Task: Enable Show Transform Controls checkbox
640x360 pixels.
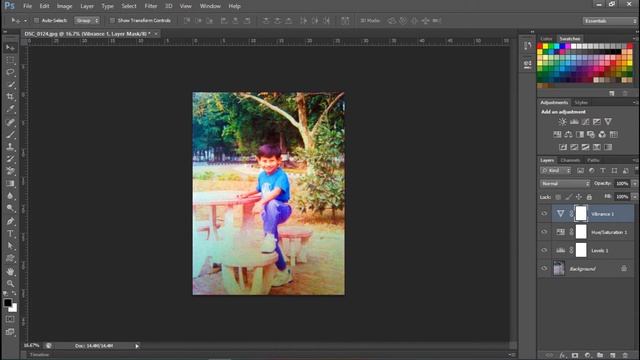Action: point(112,20)
